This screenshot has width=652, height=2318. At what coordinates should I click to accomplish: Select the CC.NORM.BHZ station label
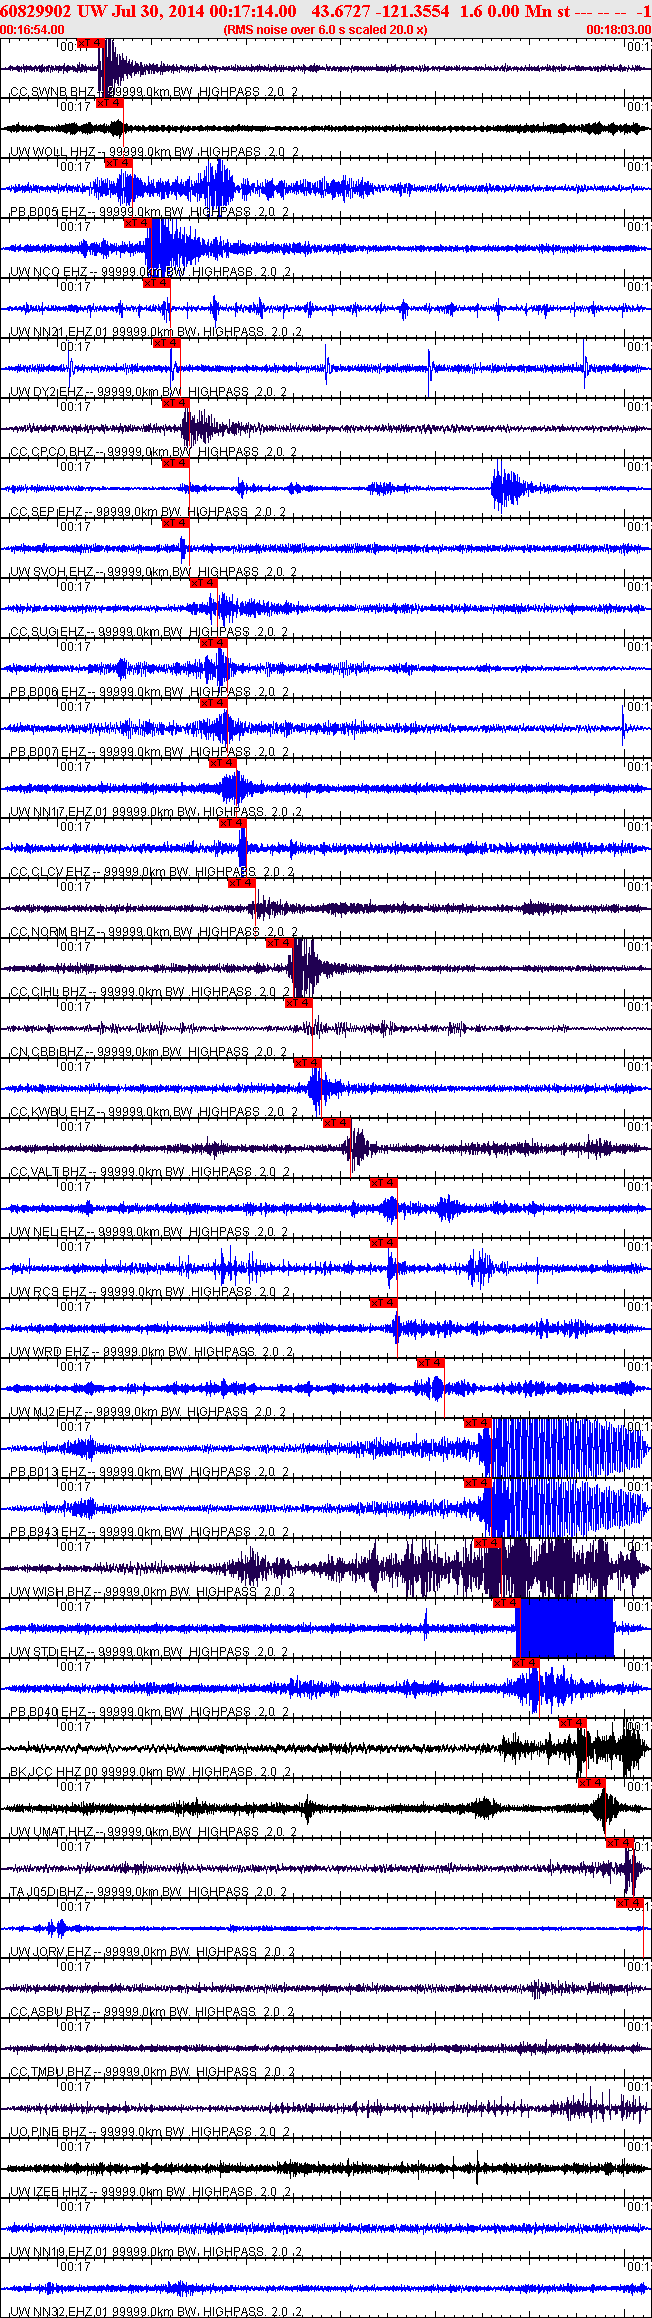pyautogui.click(x=52, y=932)
